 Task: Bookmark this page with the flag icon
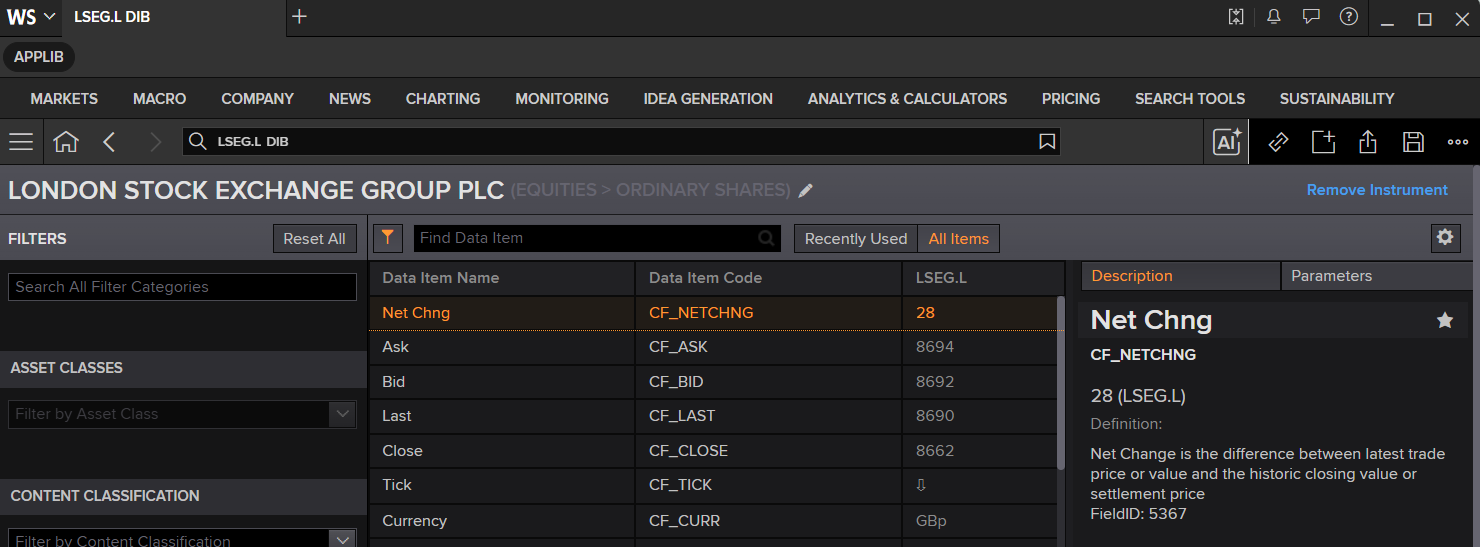(1047, 142)
